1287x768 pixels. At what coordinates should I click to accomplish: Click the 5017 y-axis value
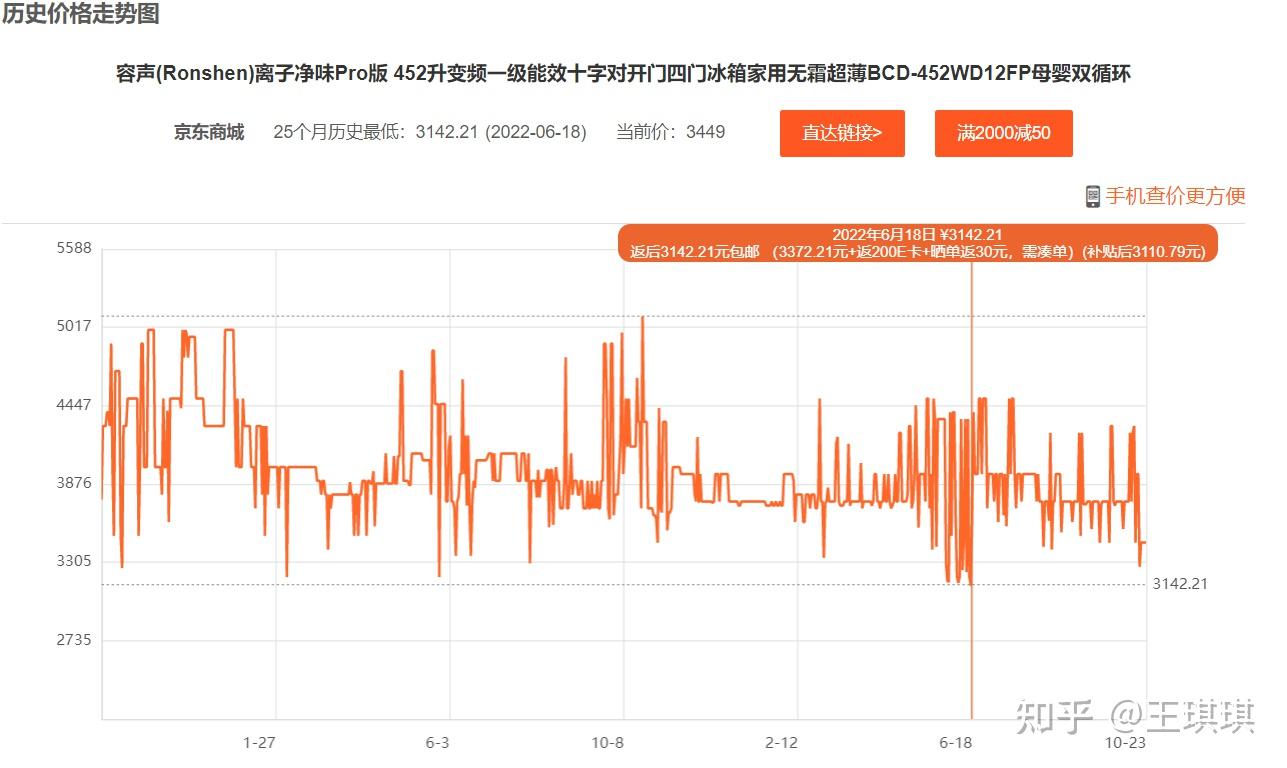(74, 326)
